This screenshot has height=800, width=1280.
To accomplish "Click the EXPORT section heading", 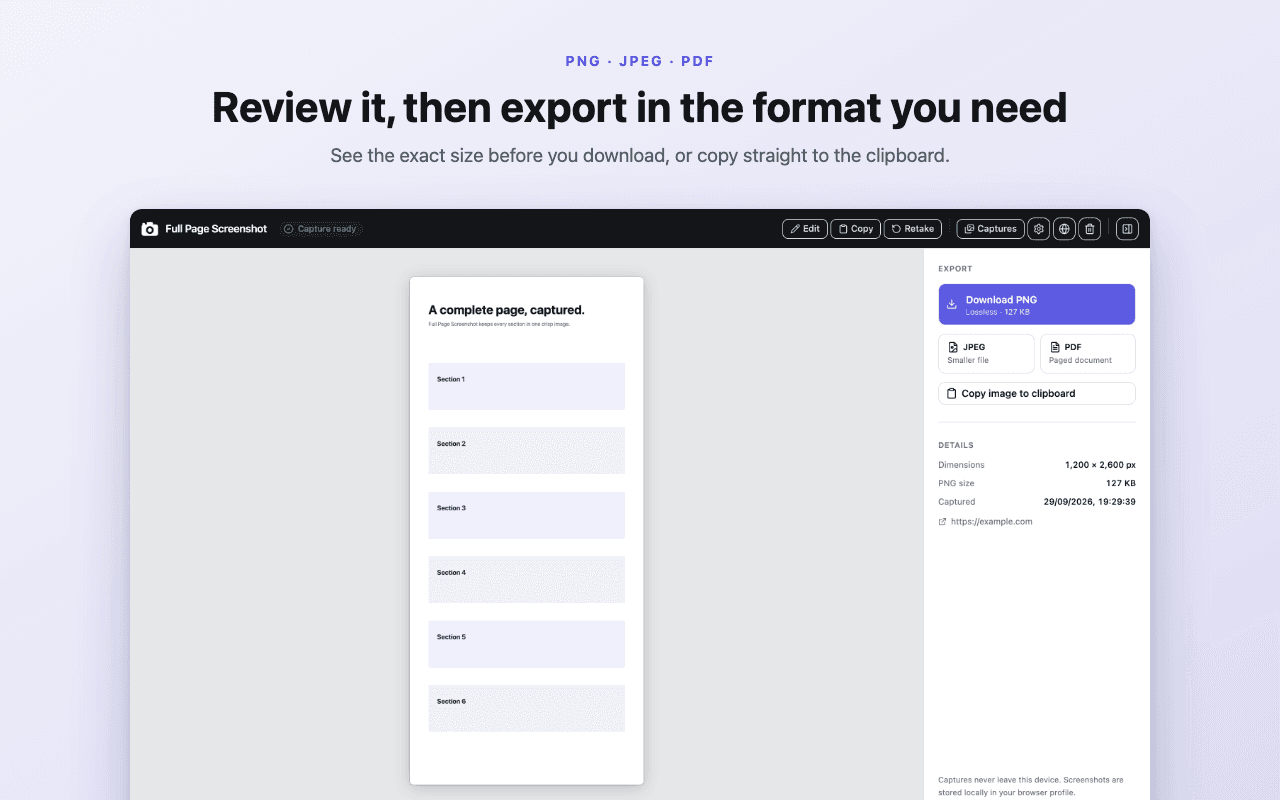I will click(x=955, y=268).
